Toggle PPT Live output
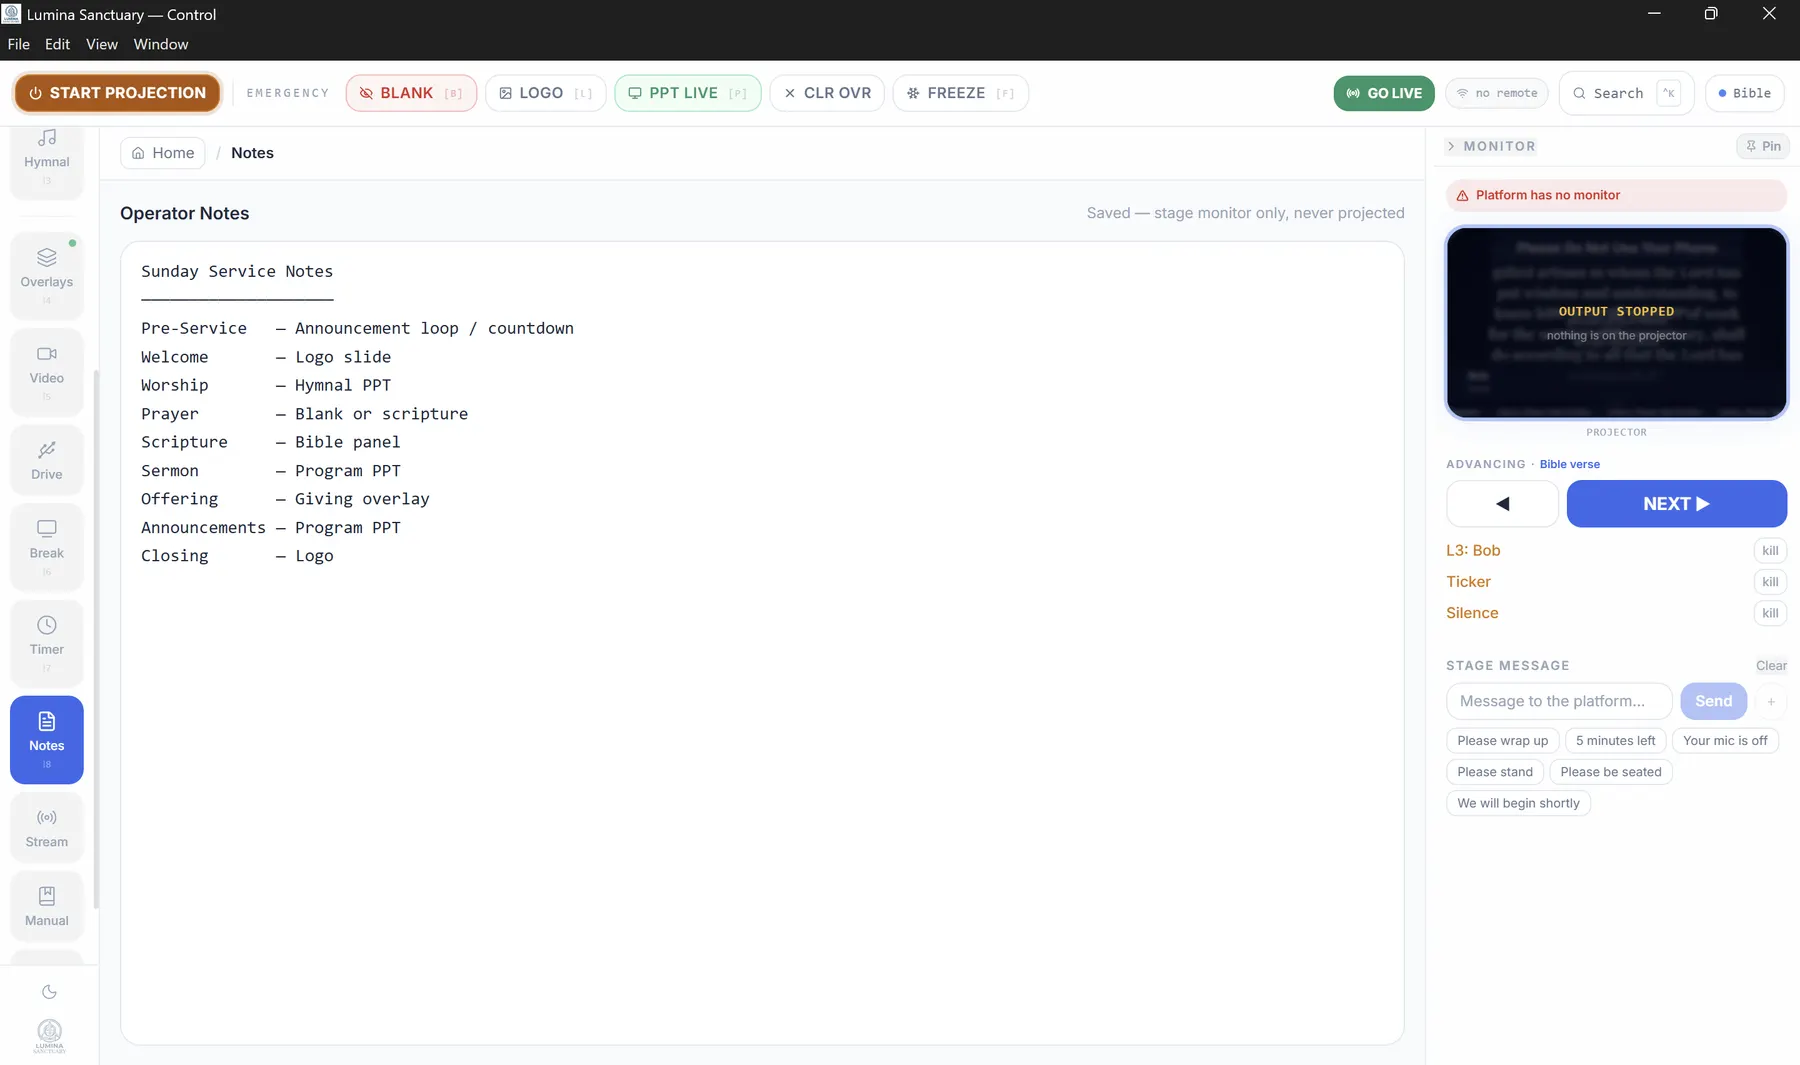This screenshot has height=1065, width=1800. click(687, 93)
